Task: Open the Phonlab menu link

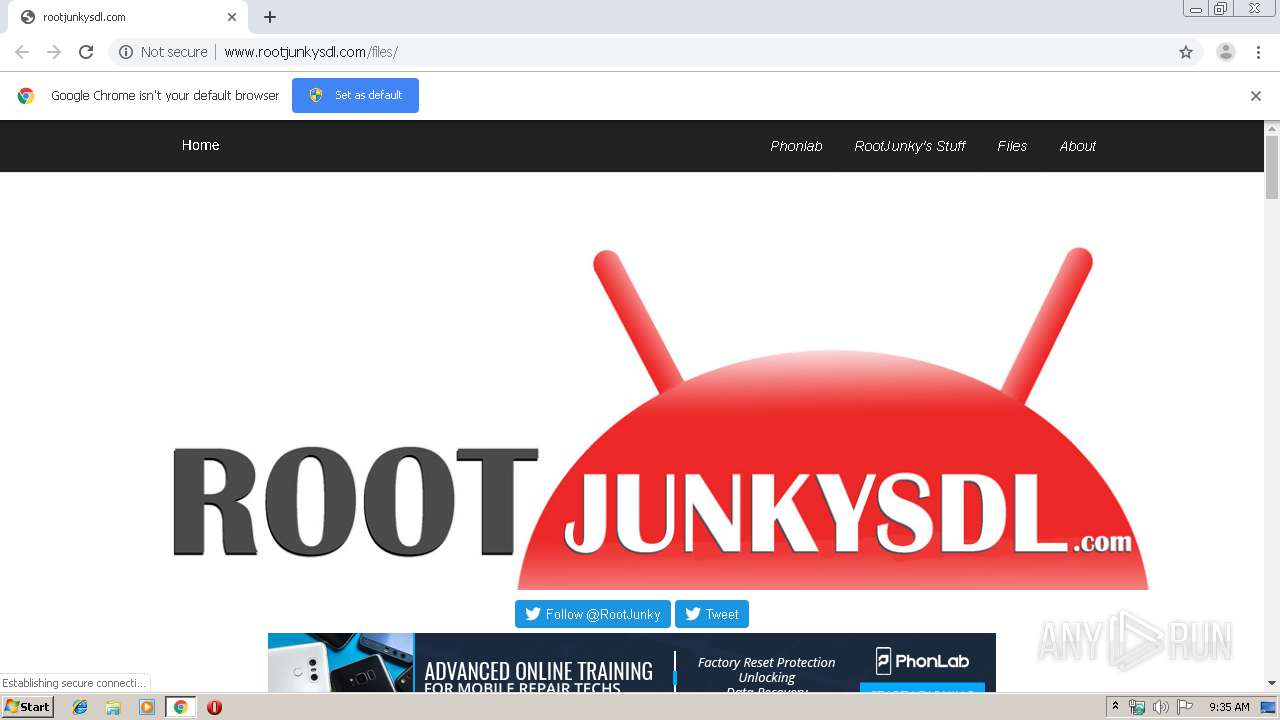Action: click(796, 146)
